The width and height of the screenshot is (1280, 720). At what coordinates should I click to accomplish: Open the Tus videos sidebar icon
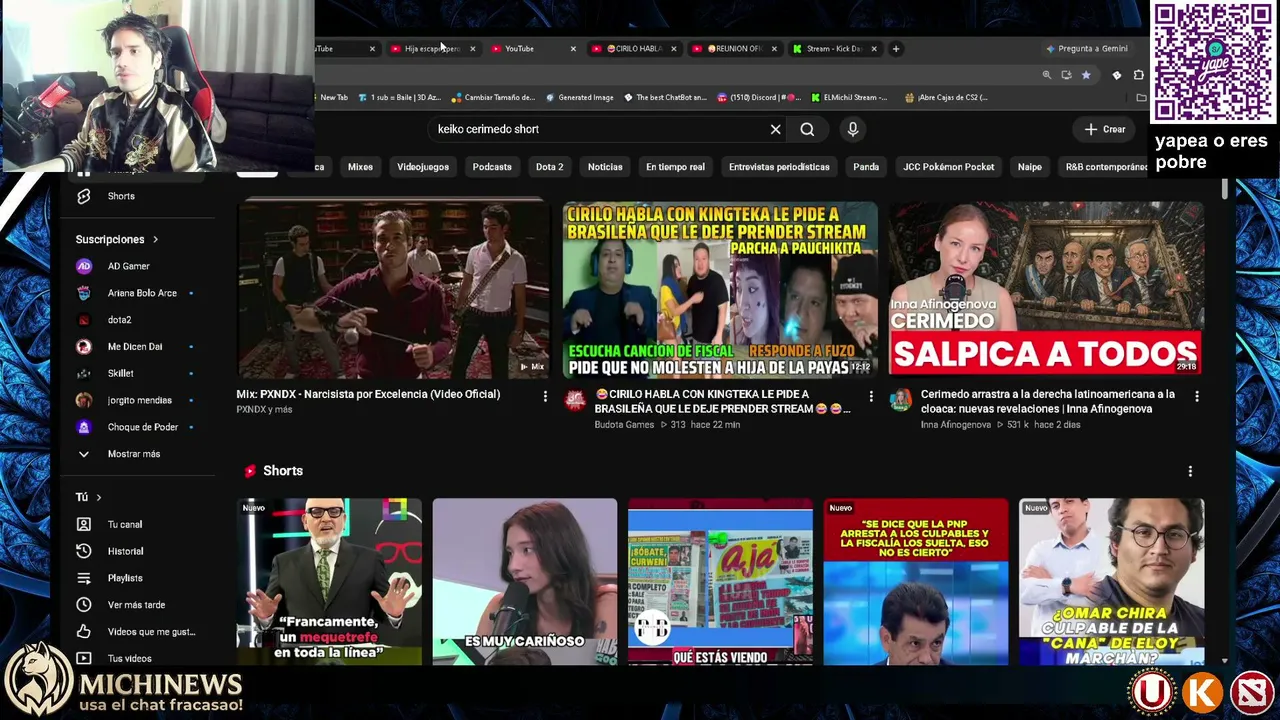(84, 658)
